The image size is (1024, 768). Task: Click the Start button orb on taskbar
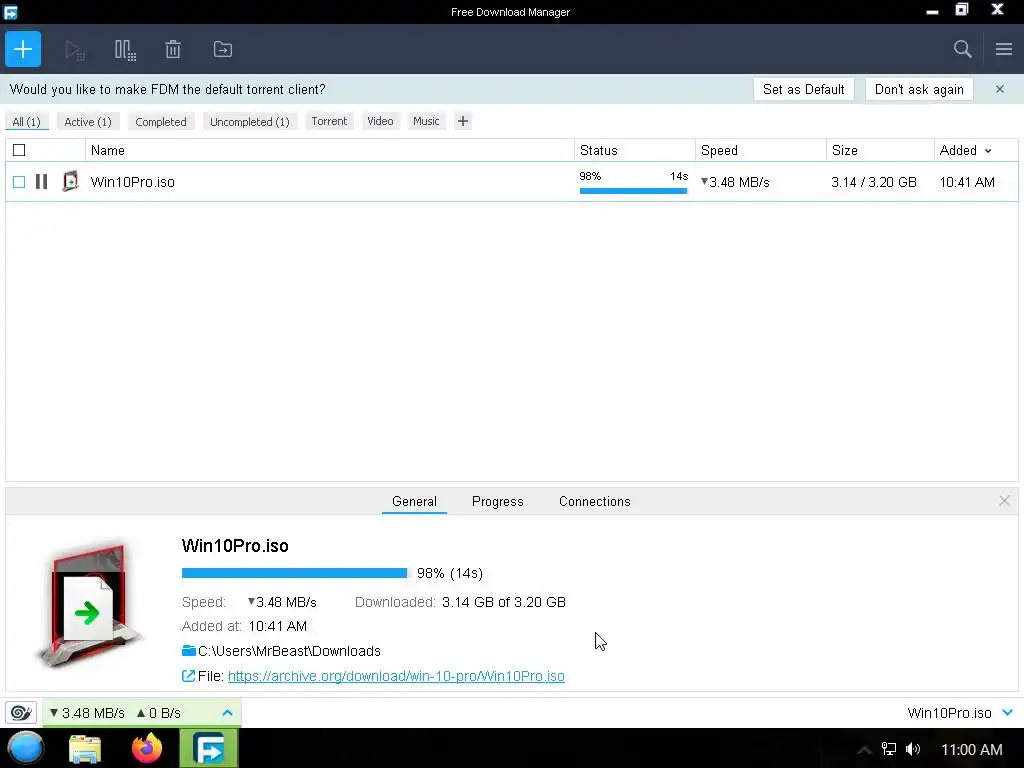(26, 748)
